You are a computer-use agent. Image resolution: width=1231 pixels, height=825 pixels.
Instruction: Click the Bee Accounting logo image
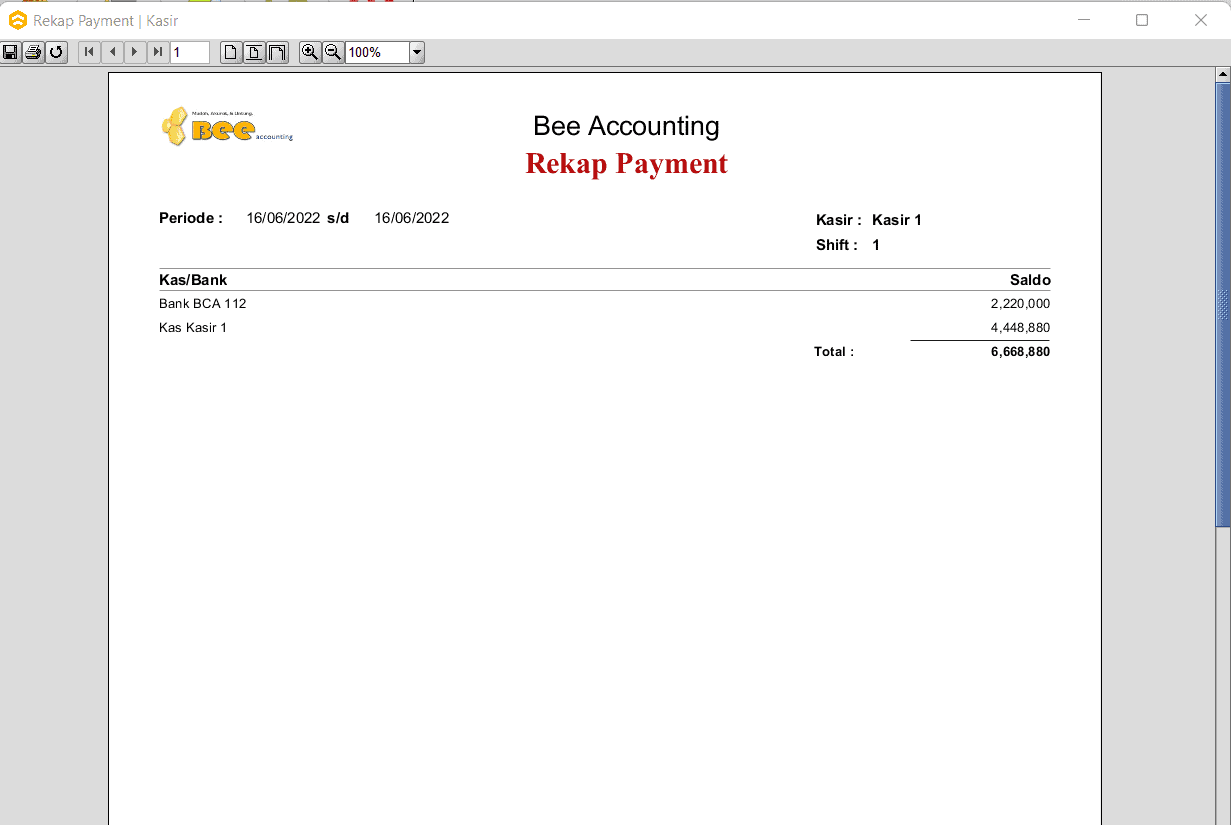227,127
